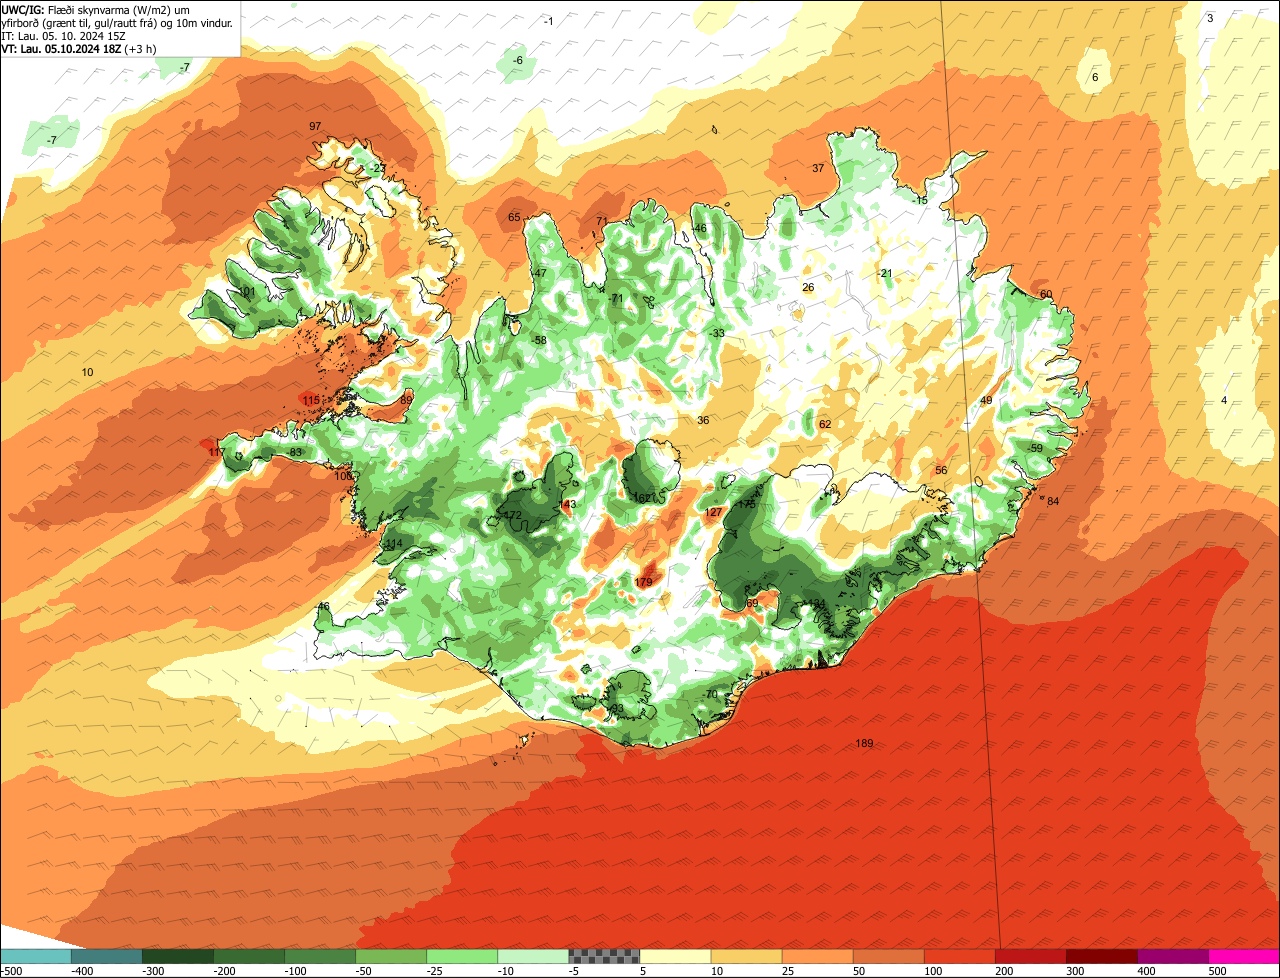Click valid time "VT: Lau. 05.10.2024 18Z (+3 h)"

tap(79, 49)
